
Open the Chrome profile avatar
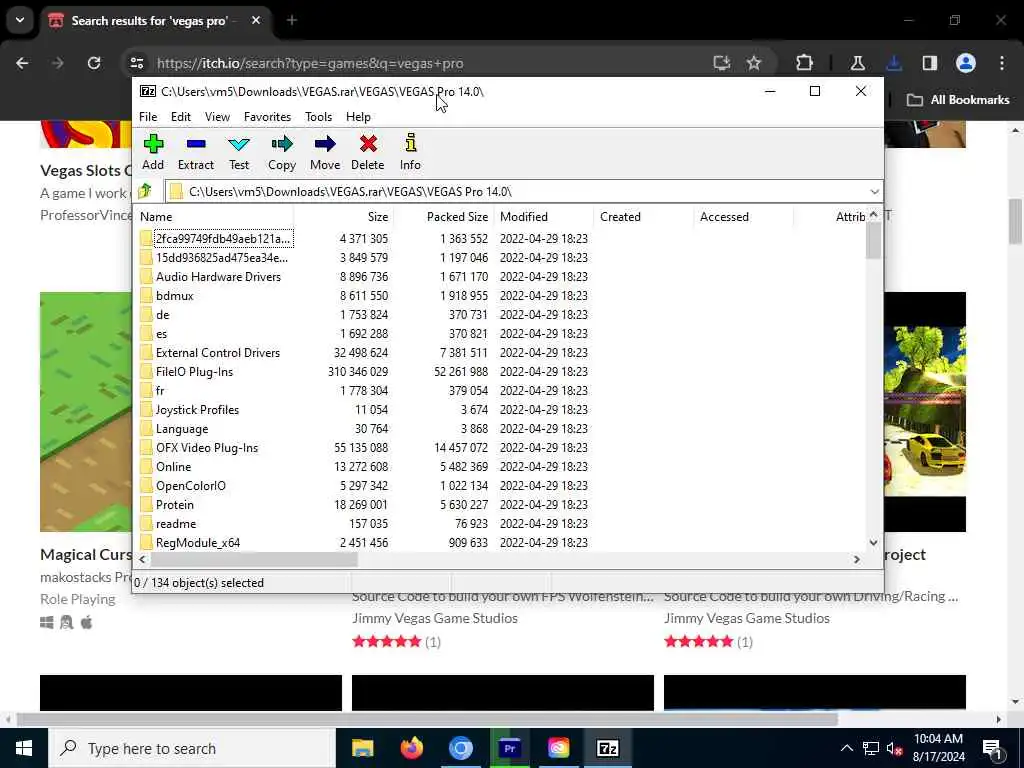pyautogui.click(x=966, y=63)
